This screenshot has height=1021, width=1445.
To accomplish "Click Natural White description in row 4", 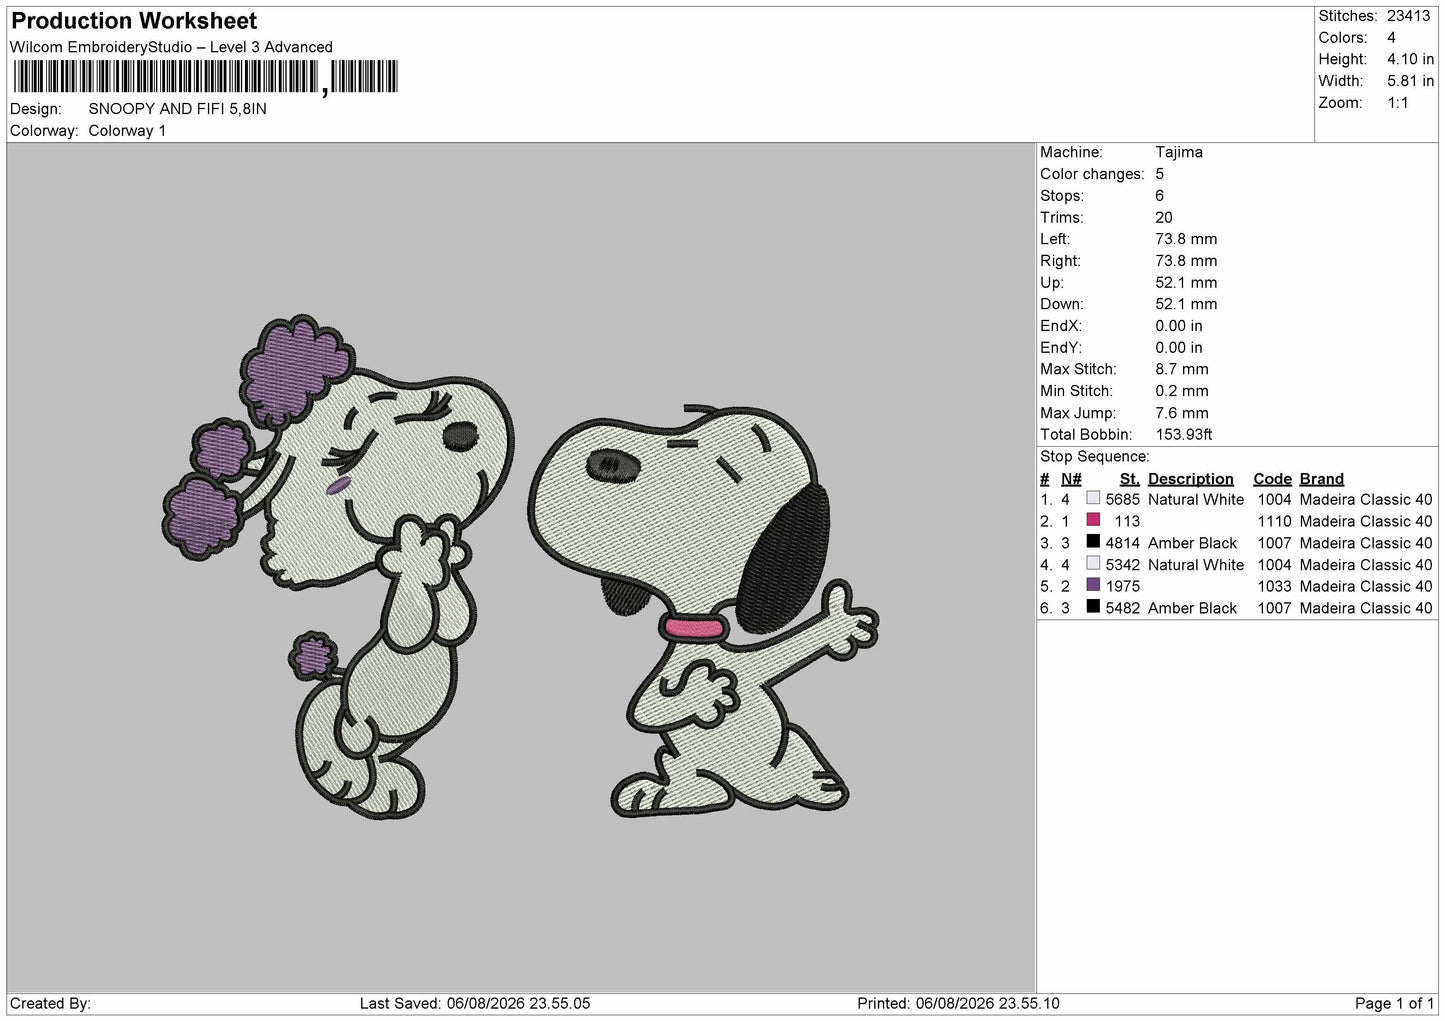I will tap(1196, 565).
